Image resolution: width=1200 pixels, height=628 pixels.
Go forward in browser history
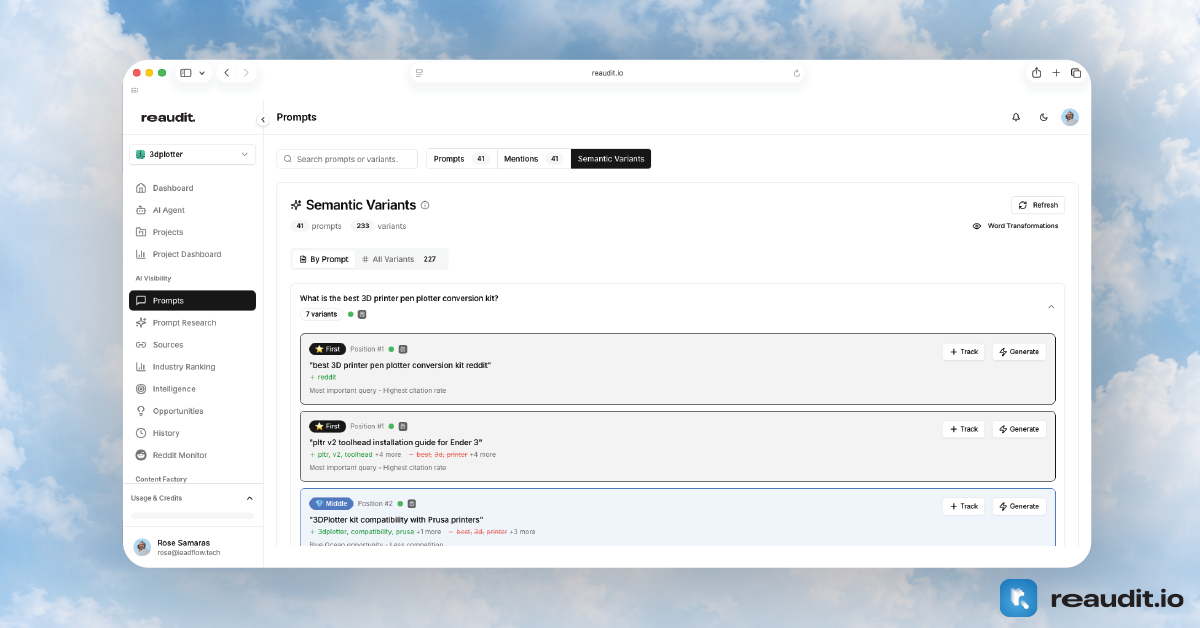246,73
